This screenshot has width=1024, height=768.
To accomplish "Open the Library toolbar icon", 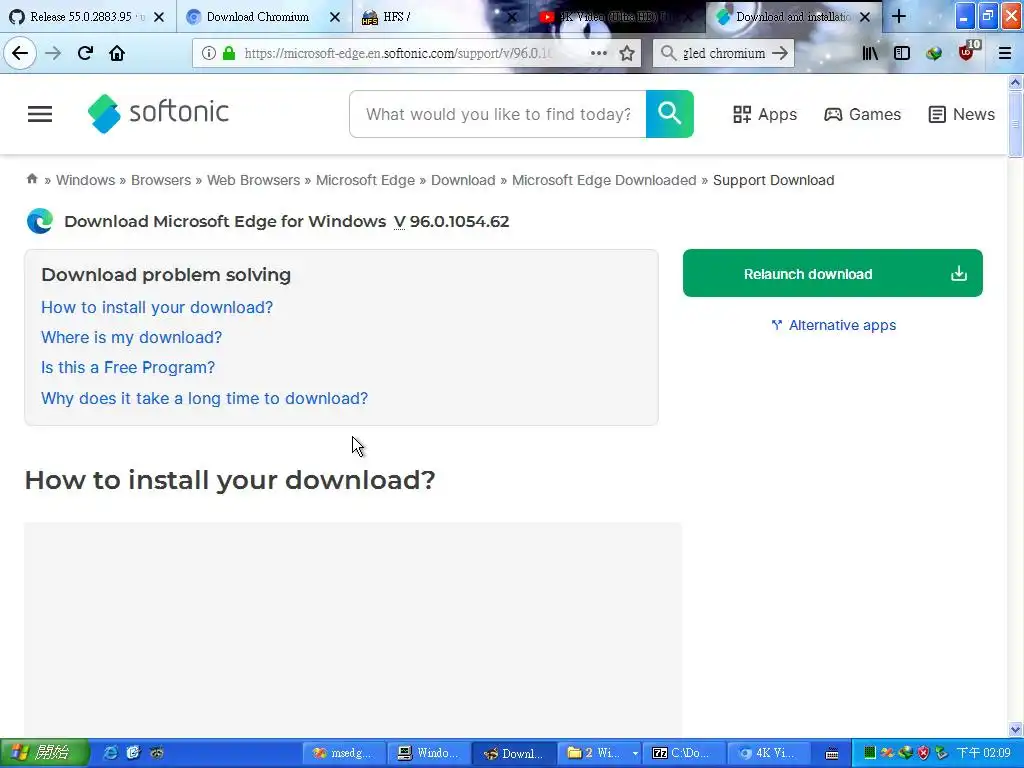I will (870, 53).
